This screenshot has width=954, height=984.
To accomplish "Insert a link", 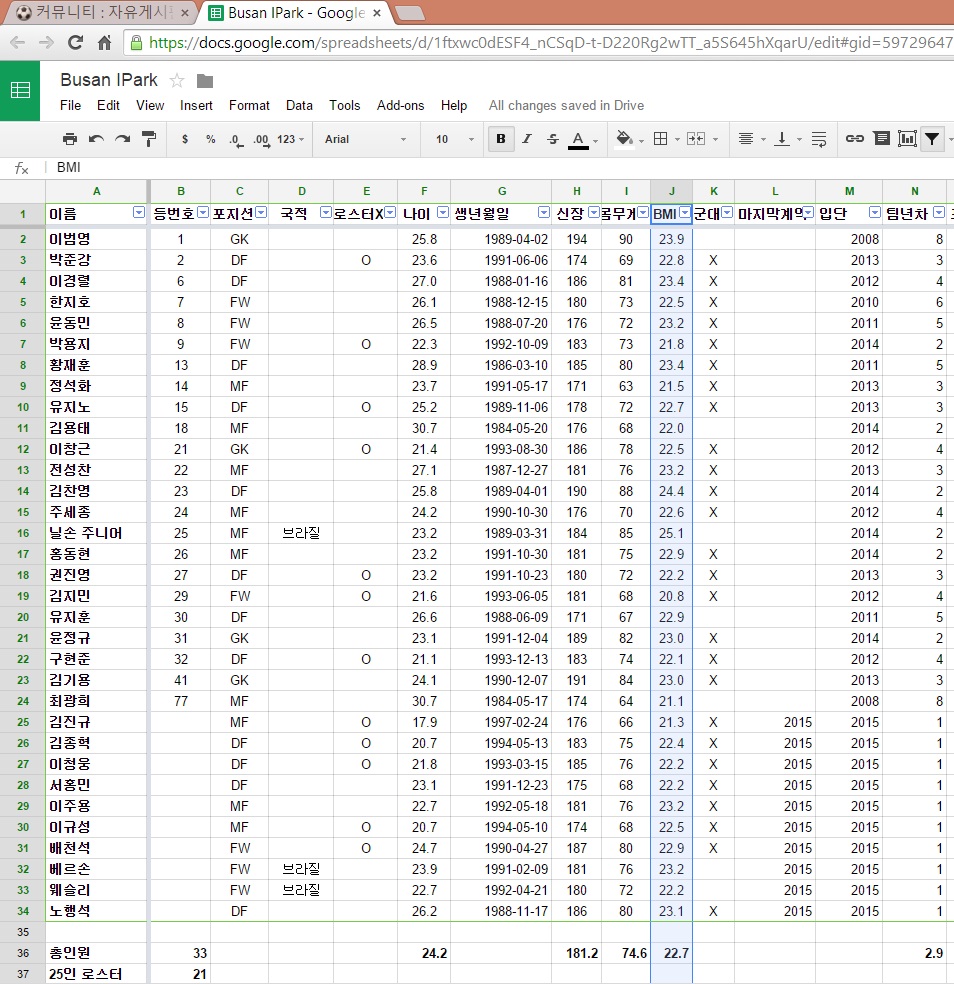I will 854,139.
